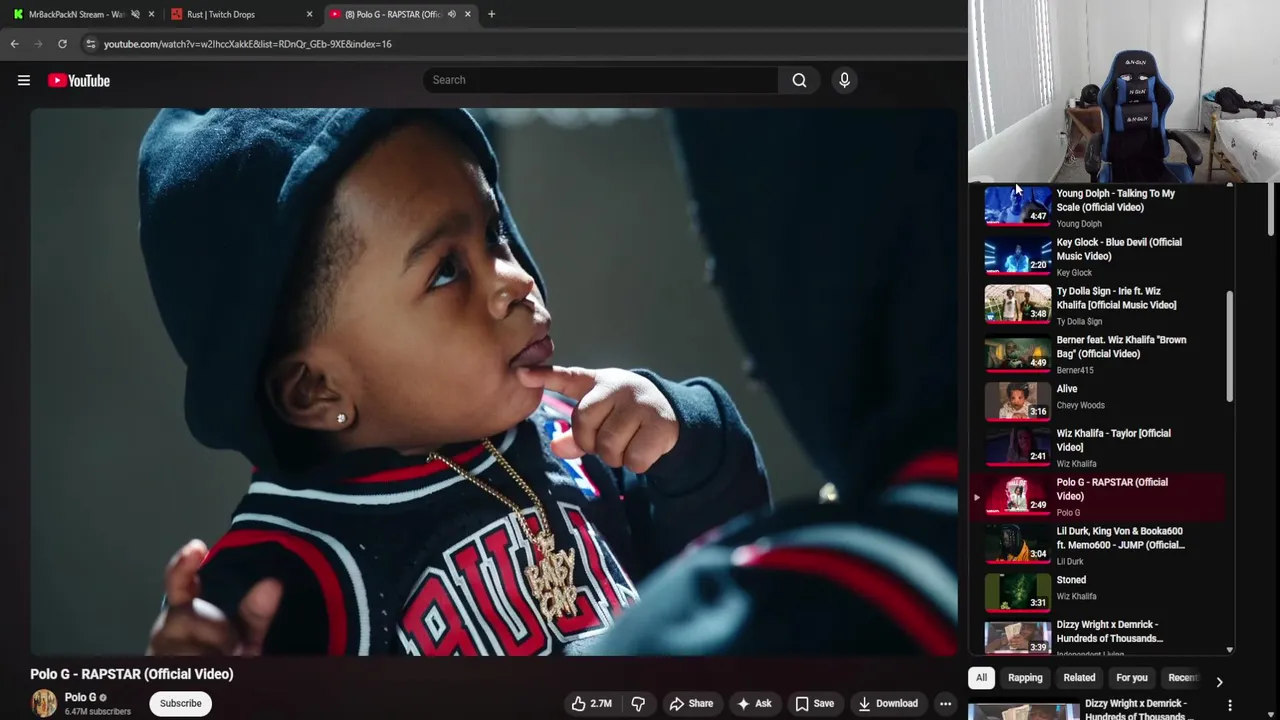Screen dimensions: 1280x720
Task: Open the Ask AI button
Action: point(754,703)
